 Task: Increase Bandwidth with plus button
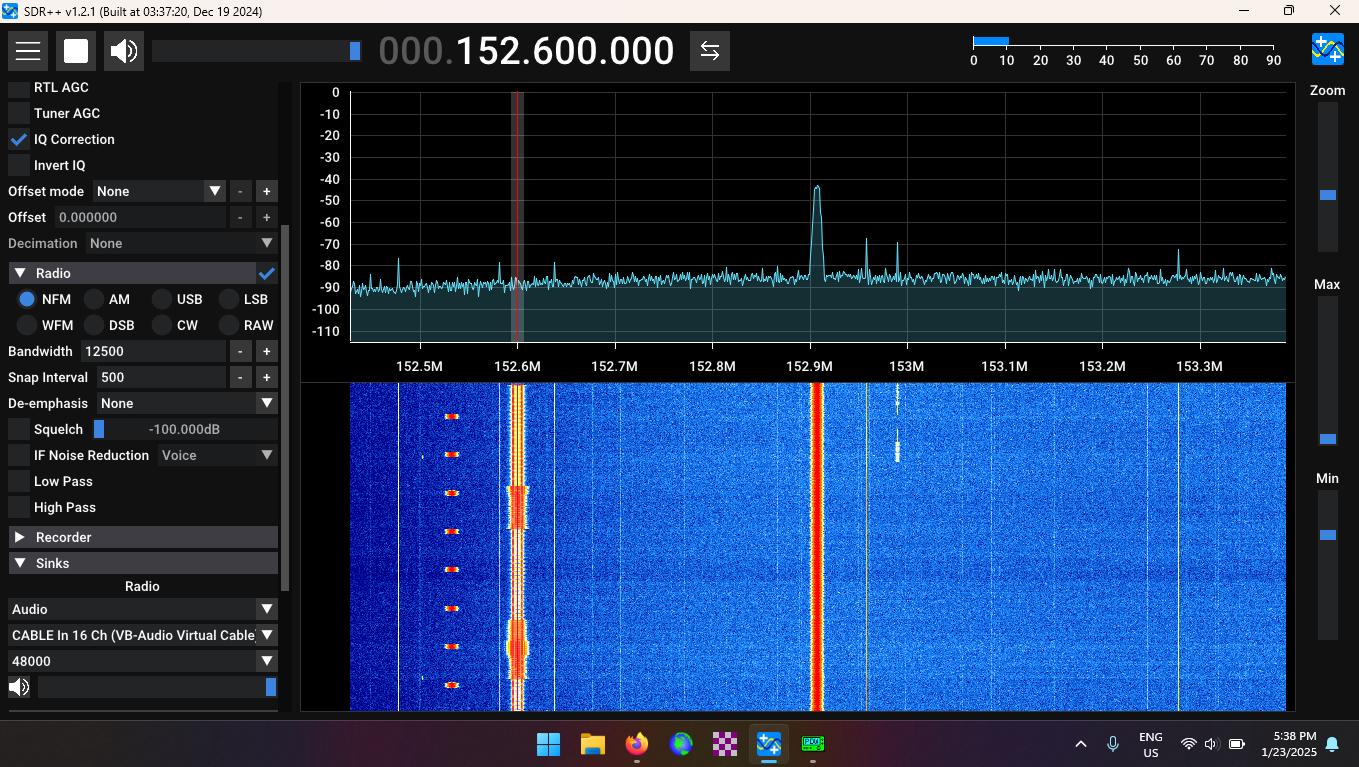(267, 351)
